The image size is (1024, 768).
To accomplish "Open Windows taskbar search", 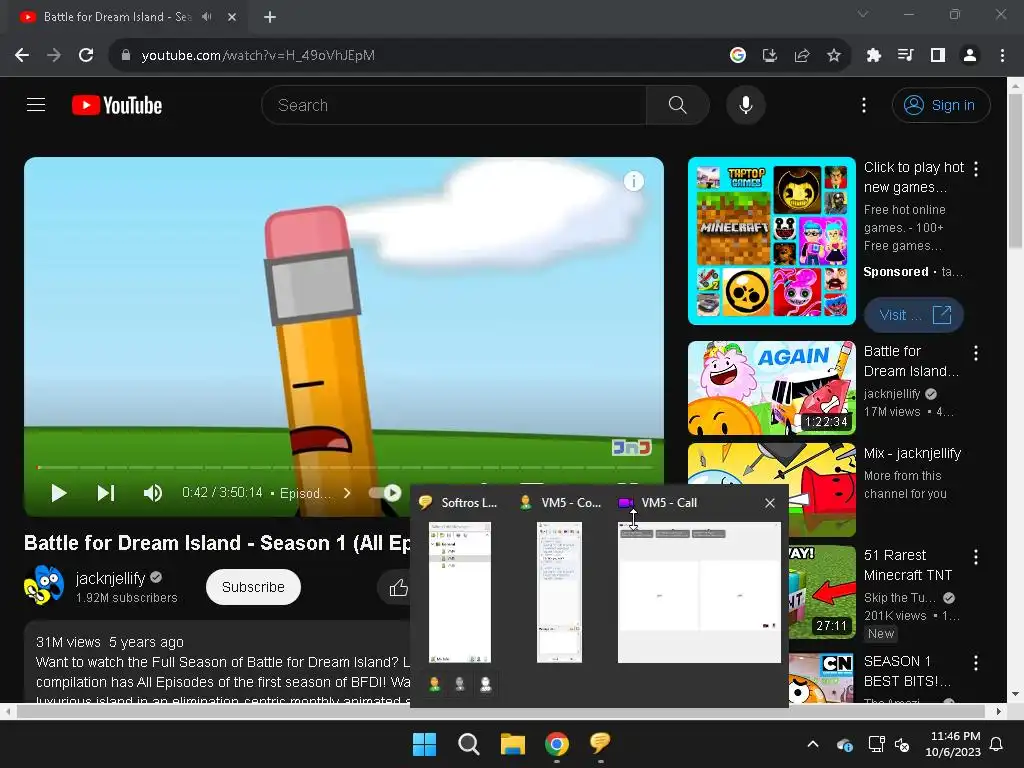I will coord(468,744).
